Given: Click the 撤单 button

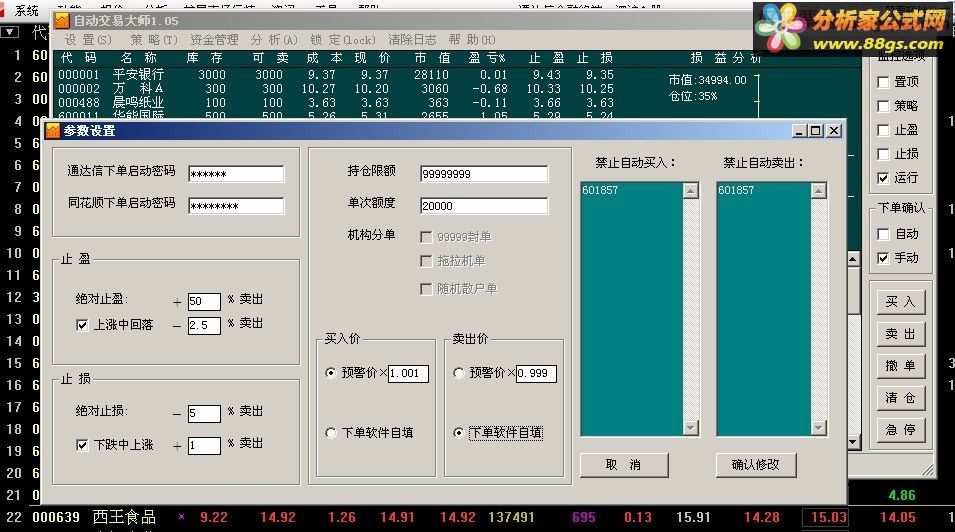Looking at the screenshot, I should [x=900, y=366].
